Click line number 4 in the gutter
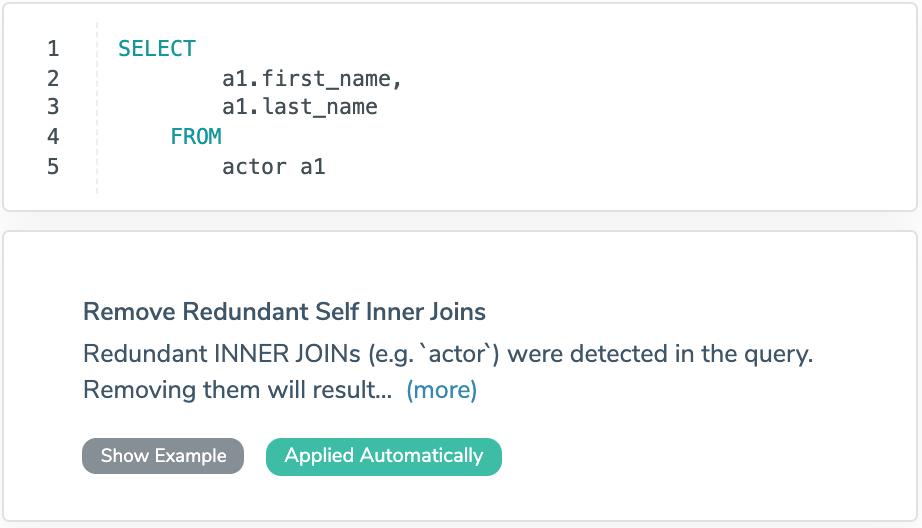 (54, 137)
